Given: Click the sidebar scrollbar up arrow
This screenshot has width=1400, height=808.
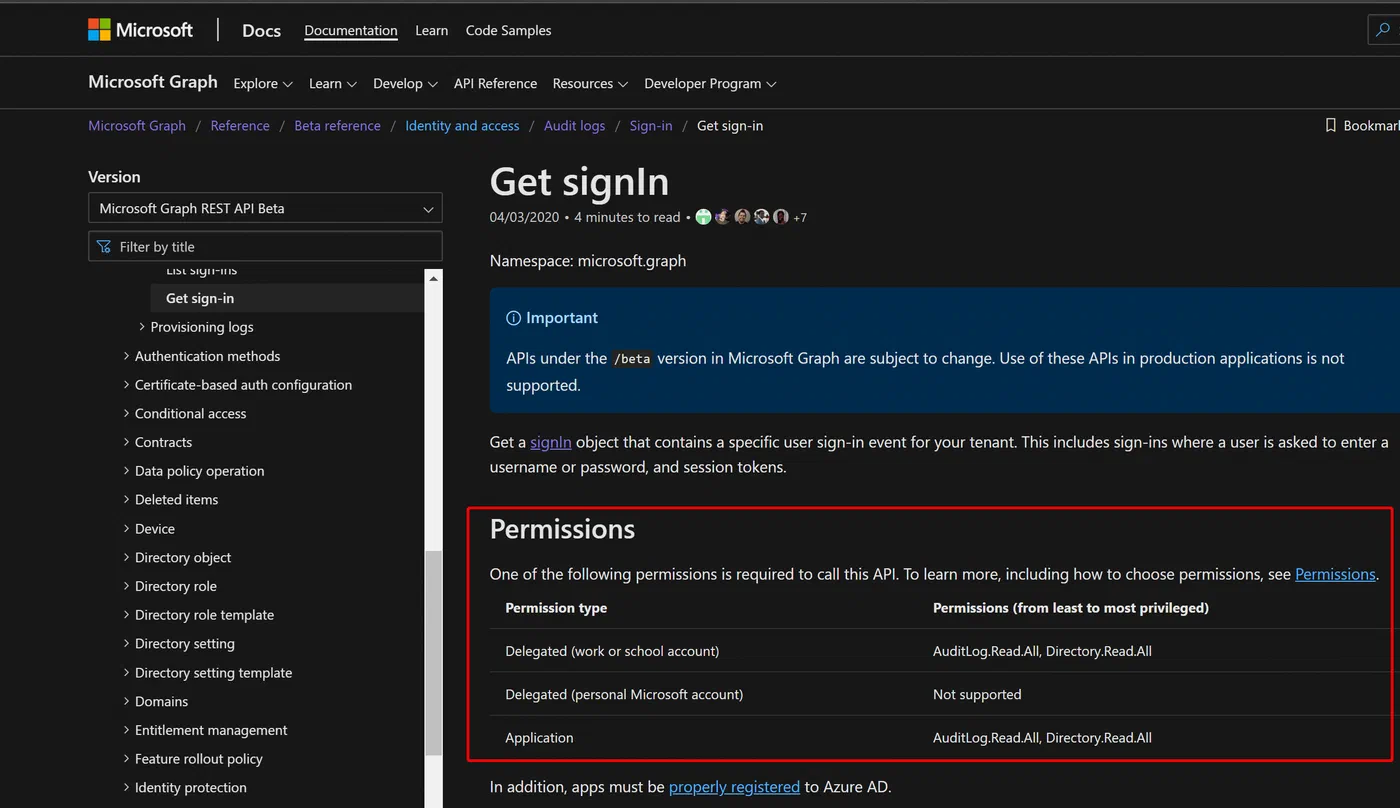Looking at the screenshot, I should point(433,278).
